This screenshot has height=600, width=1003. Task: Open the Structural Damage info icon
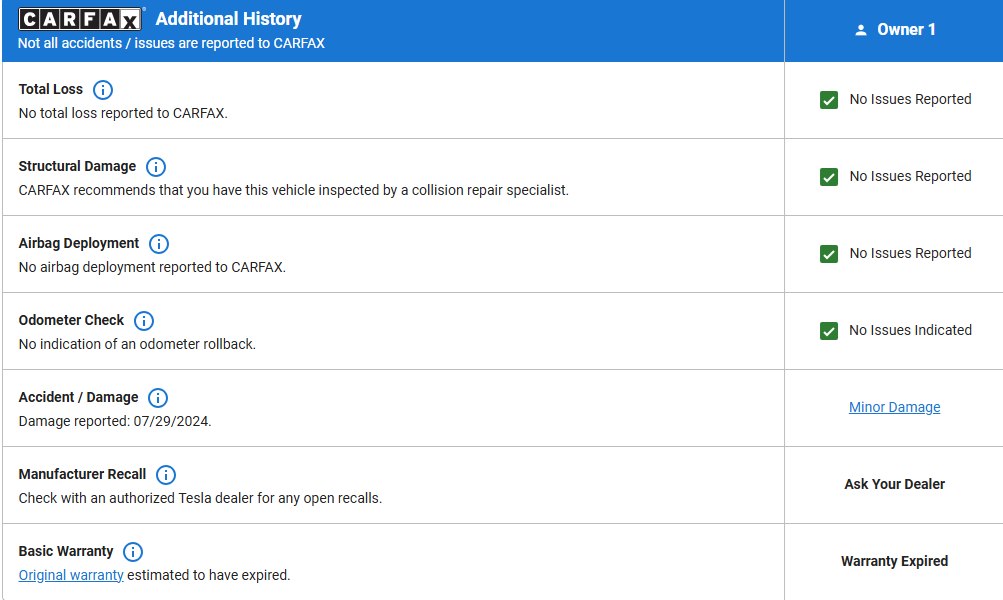click(x=156, y=167)
